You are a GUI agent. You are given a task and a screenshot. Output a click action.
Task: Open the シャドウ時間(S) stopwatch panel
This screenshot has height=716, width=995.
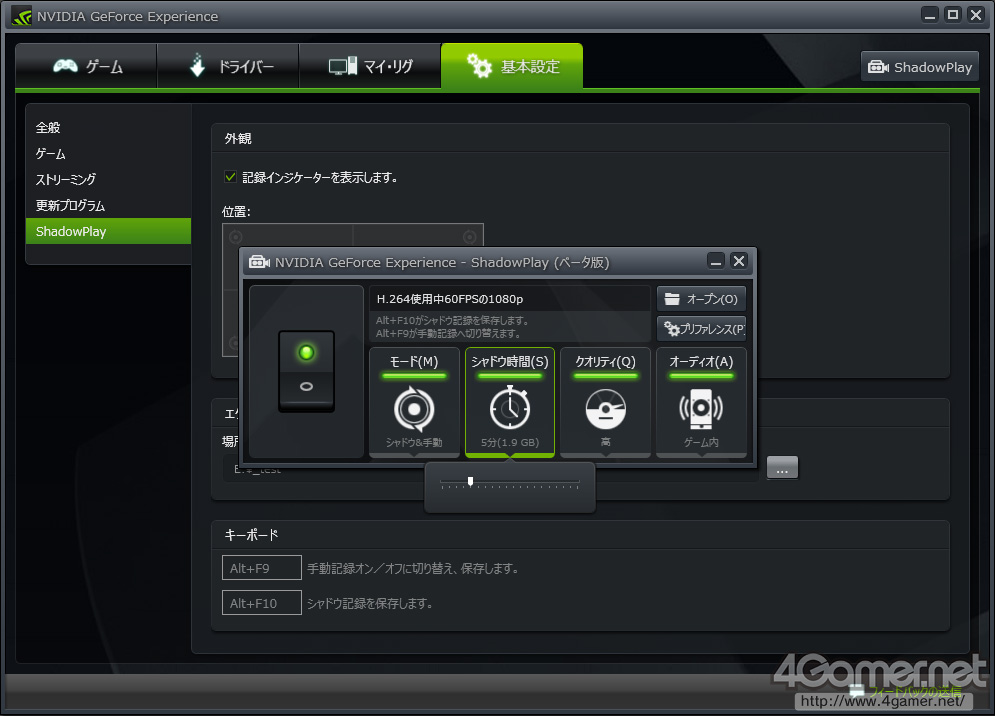pos(510,402)
